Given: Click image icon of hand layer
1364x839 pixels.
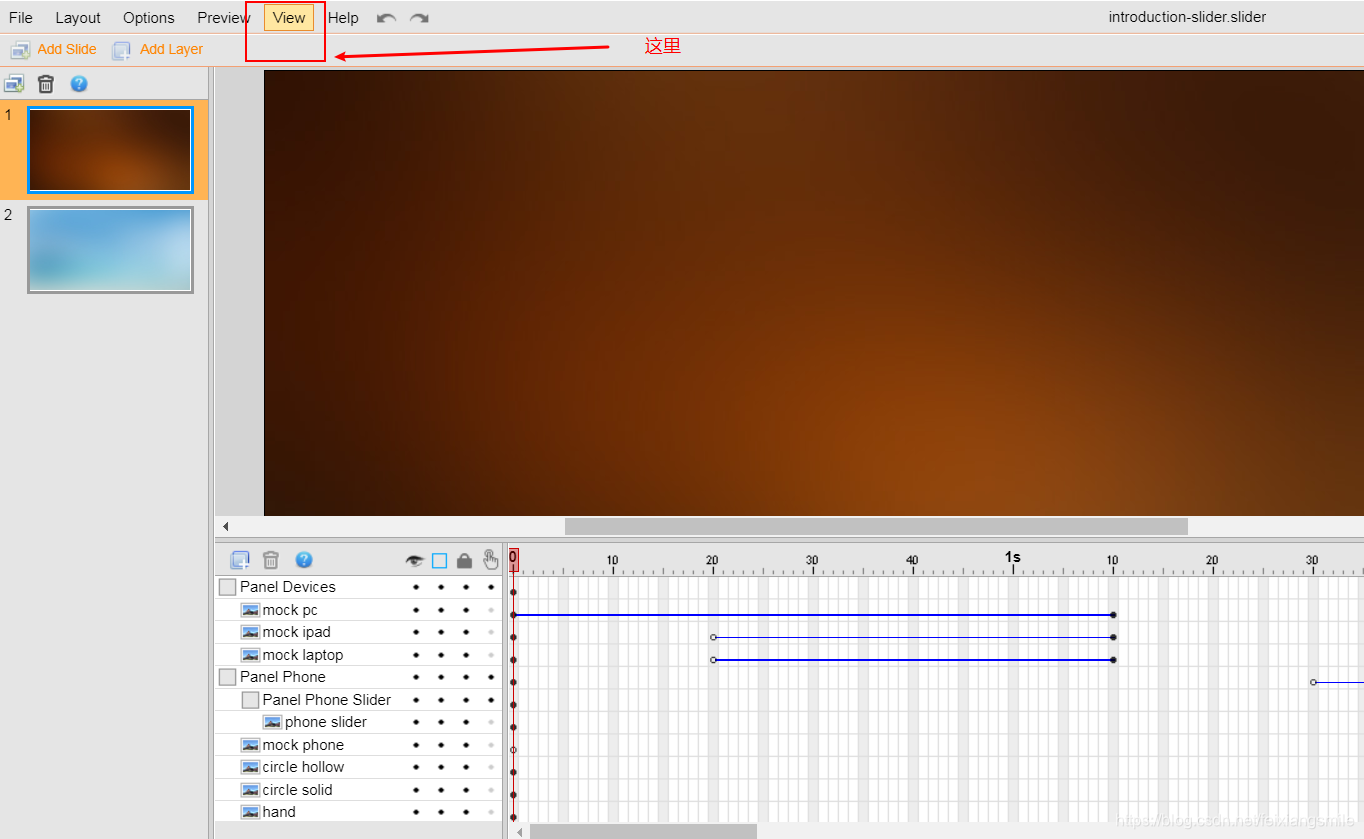Looking at the screenshot, I should coord(250,812).
